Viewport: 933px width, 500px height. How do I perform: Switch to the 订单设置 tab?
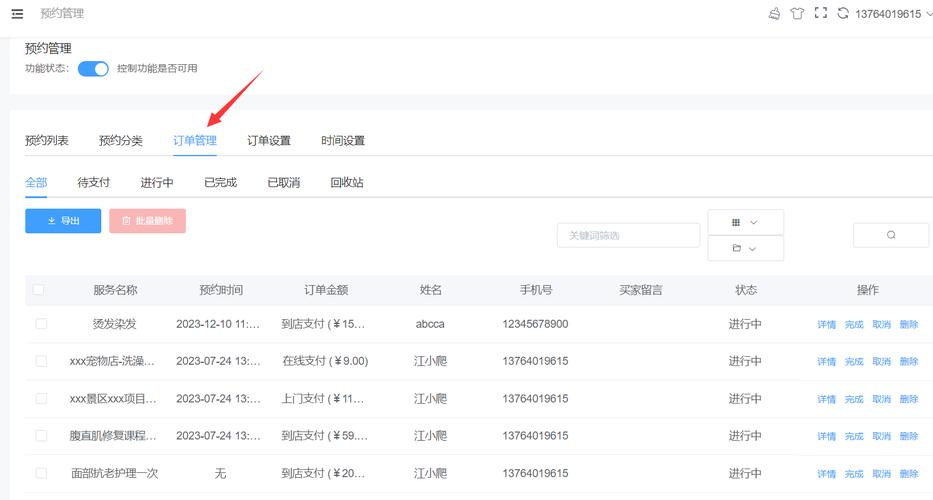pos(269,141)
